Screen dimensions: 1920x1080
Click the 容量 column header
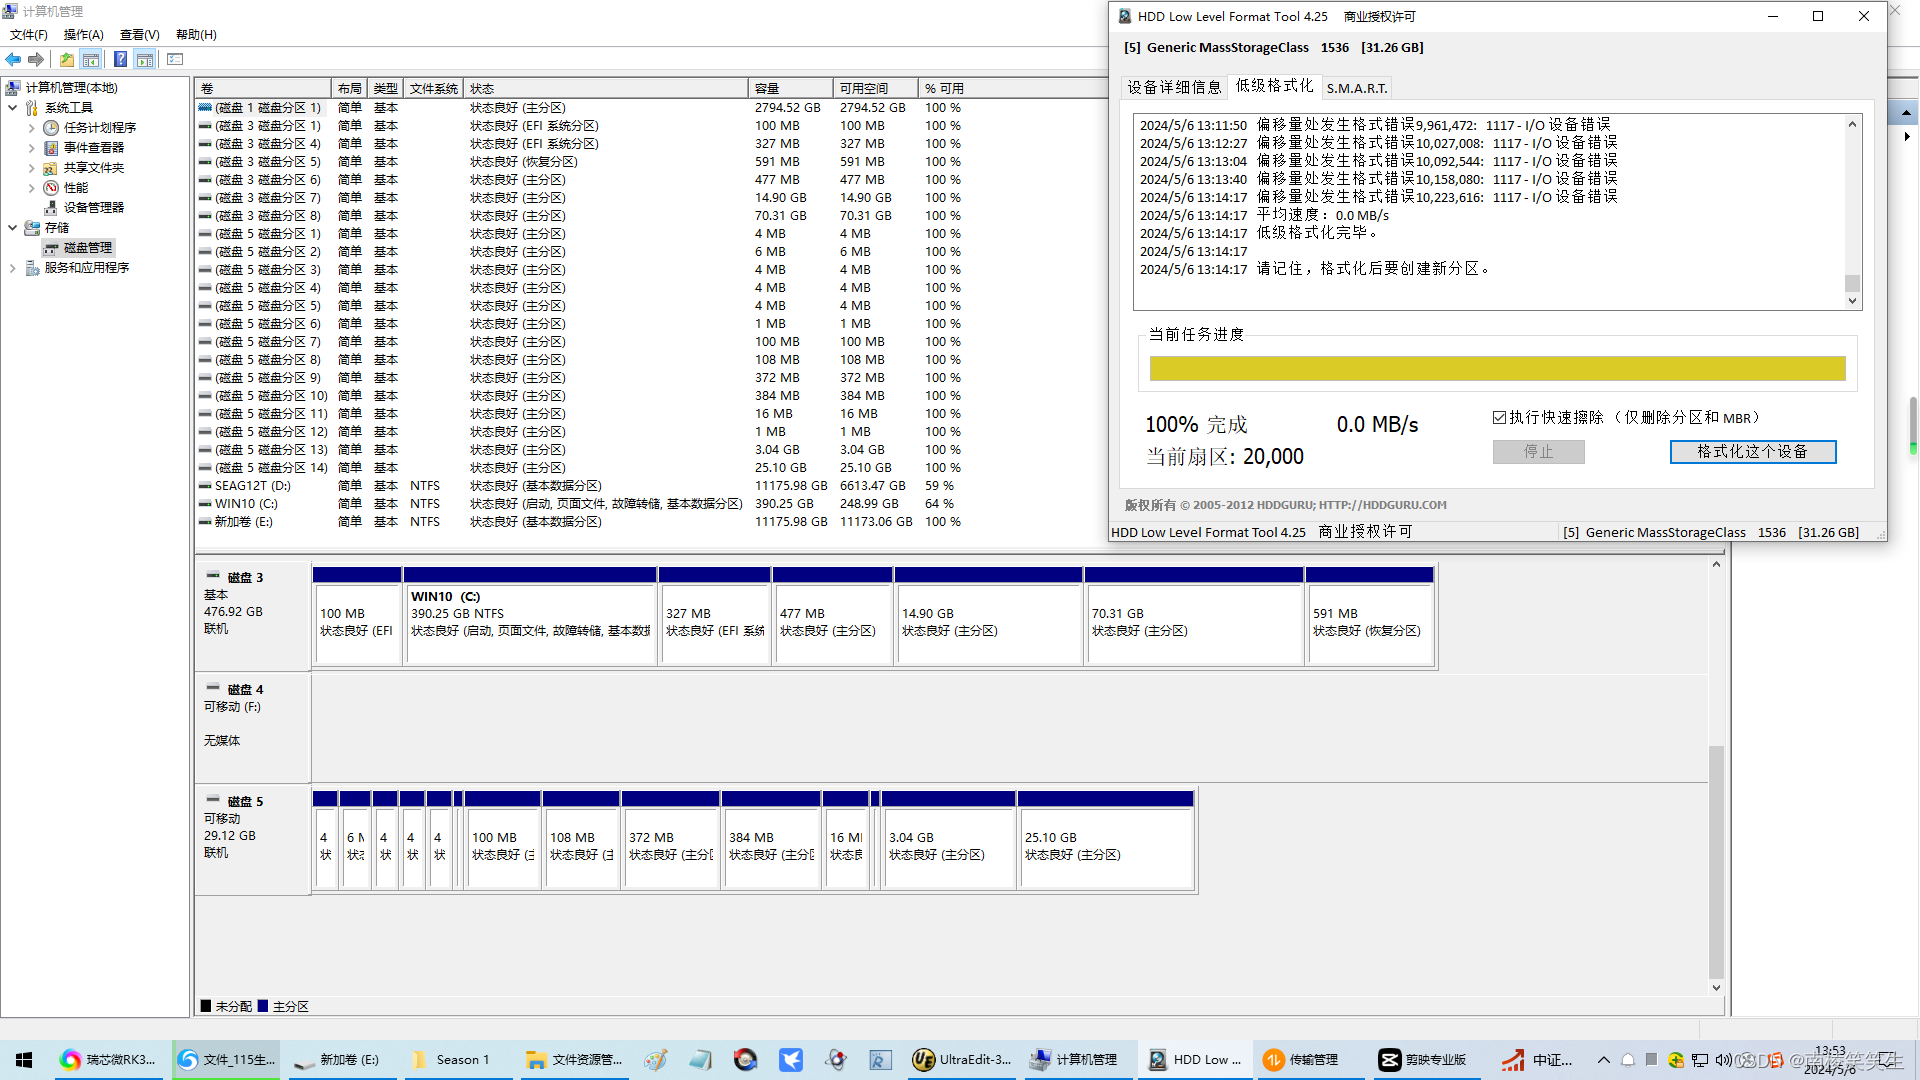point(788,88)
